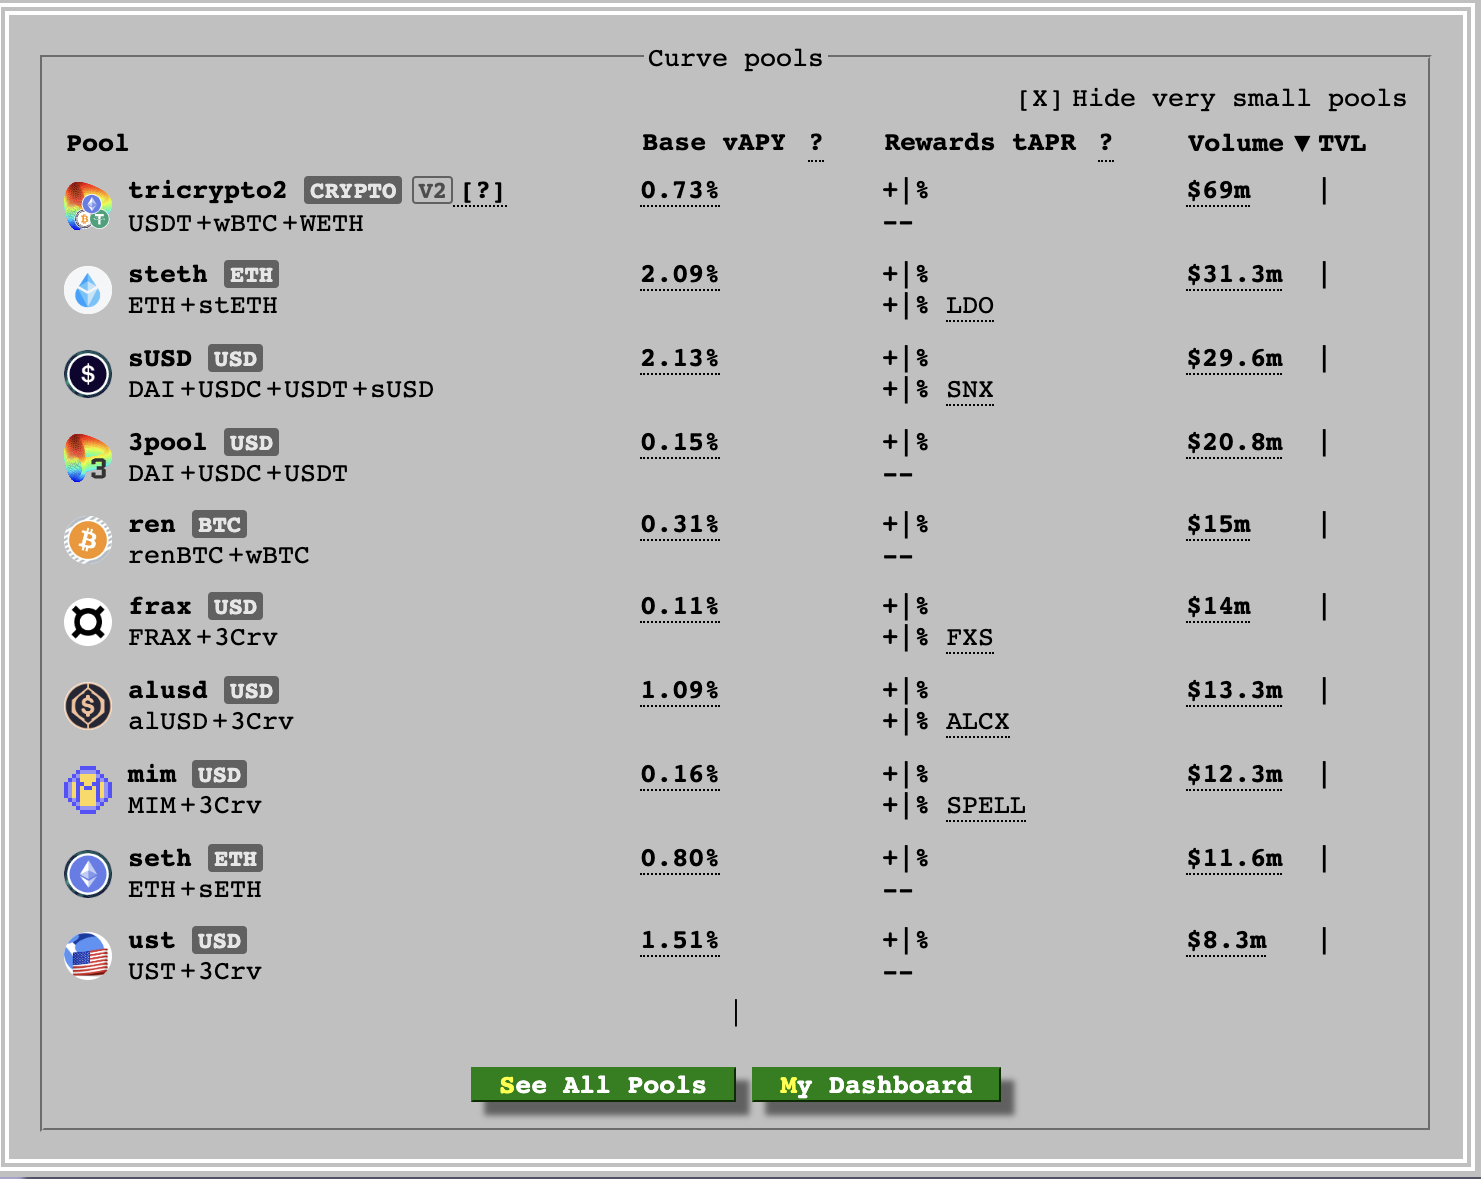Open the sUSD pool name
This screenshot has height=1179, width=1481.
(x=160, y=358)
